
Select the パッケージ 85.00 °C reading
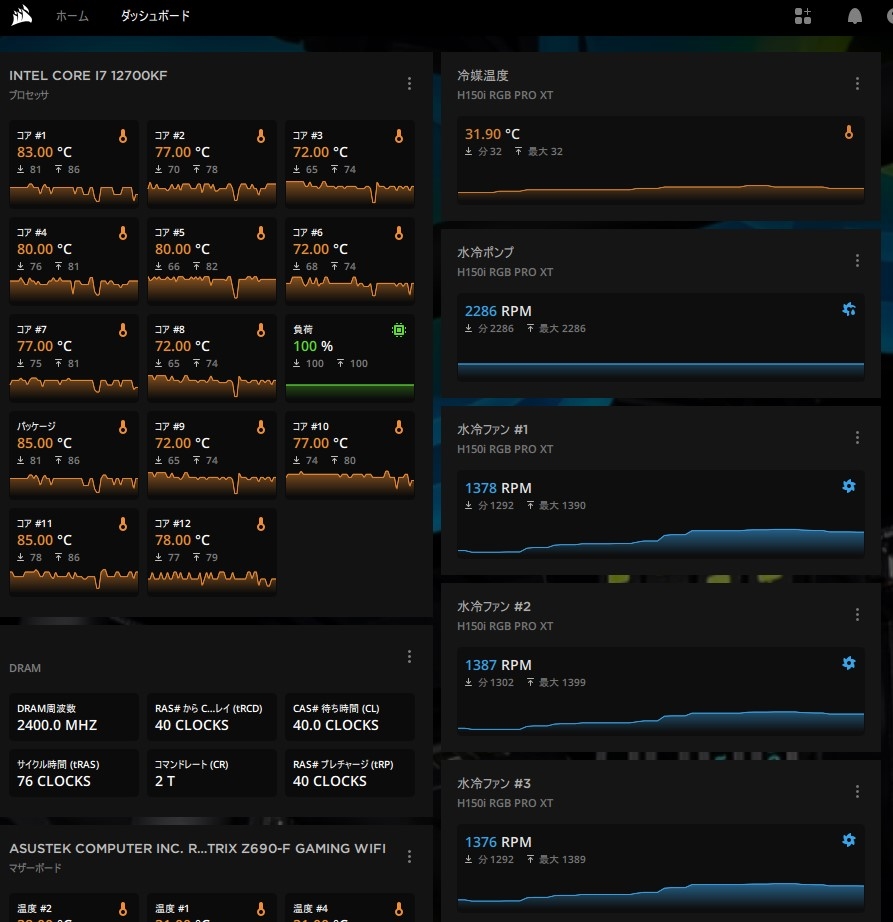[x=45, y=443]
